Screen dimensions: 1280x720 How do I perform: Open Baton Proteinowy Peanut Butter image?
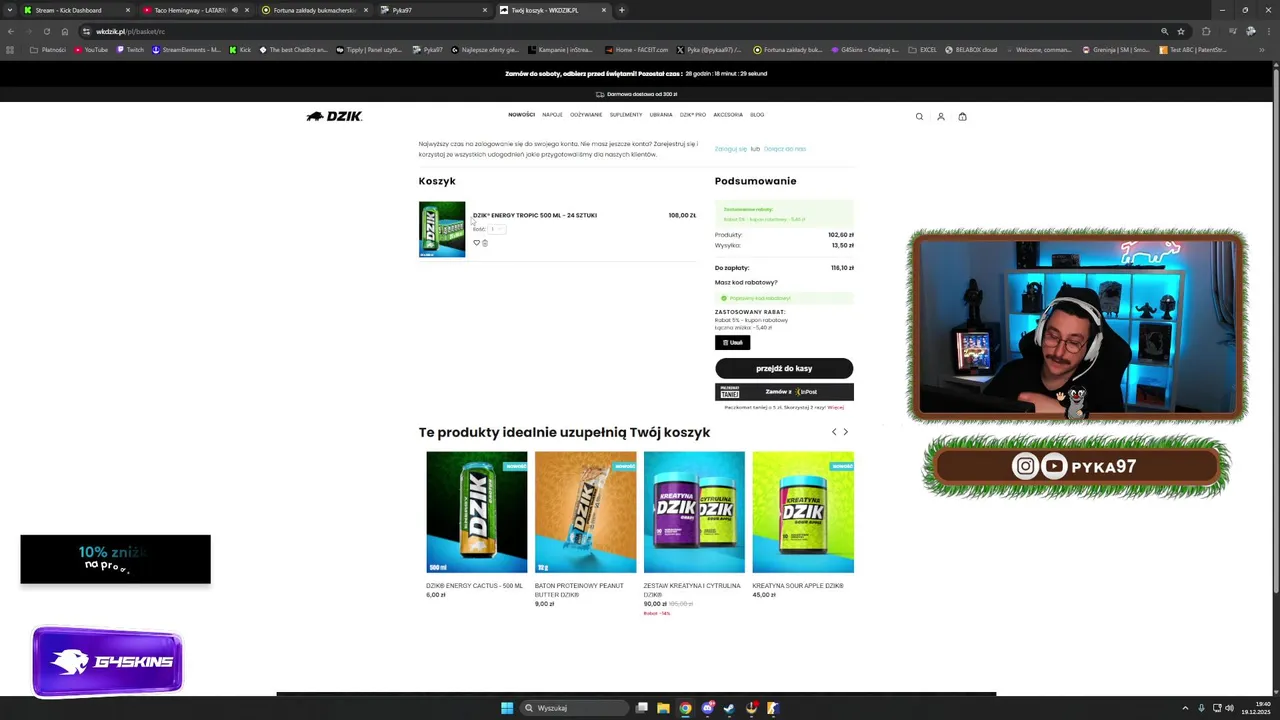585,512
